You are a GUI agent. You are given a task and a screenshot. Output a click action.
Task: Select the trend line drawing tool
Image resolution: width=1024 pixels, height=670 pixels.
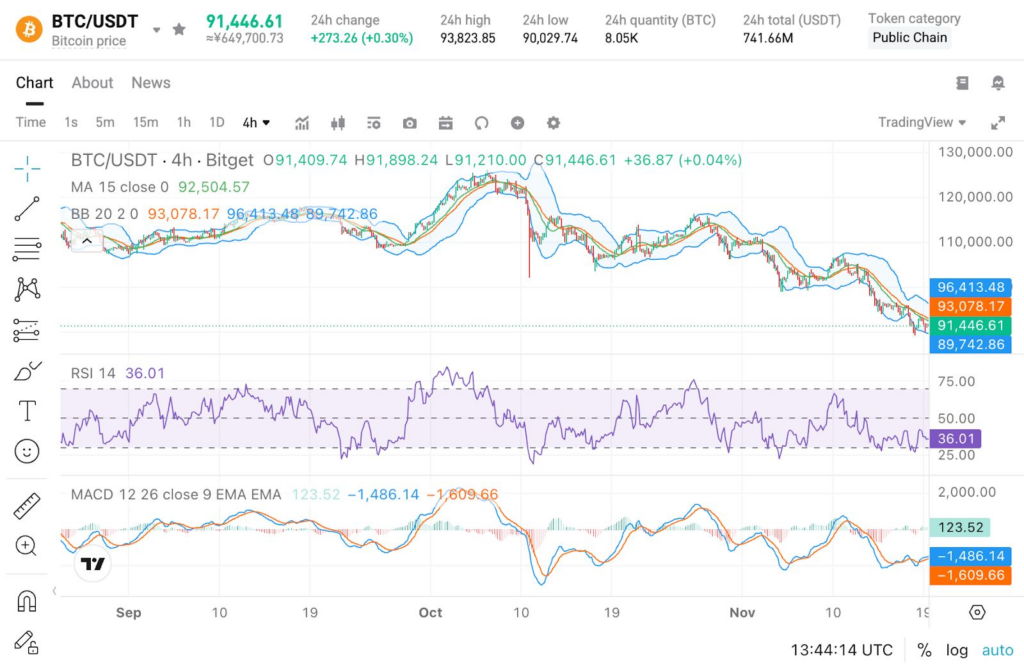(27, 208)
